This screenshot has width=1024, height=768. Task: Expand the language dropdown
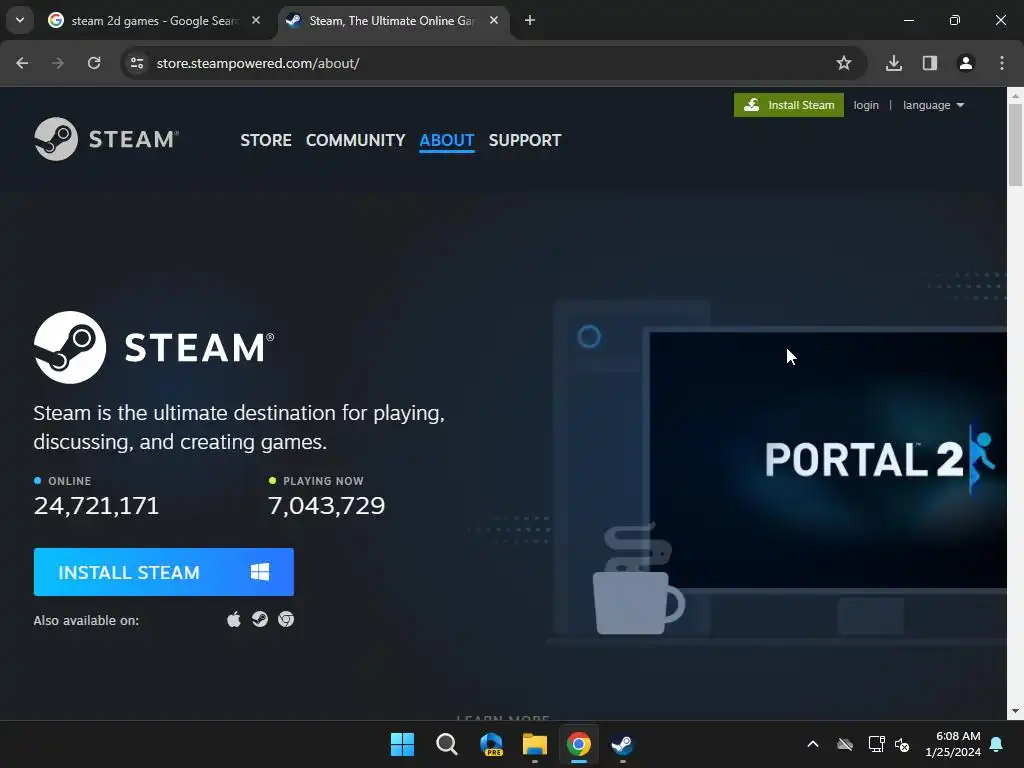(933, 105)
